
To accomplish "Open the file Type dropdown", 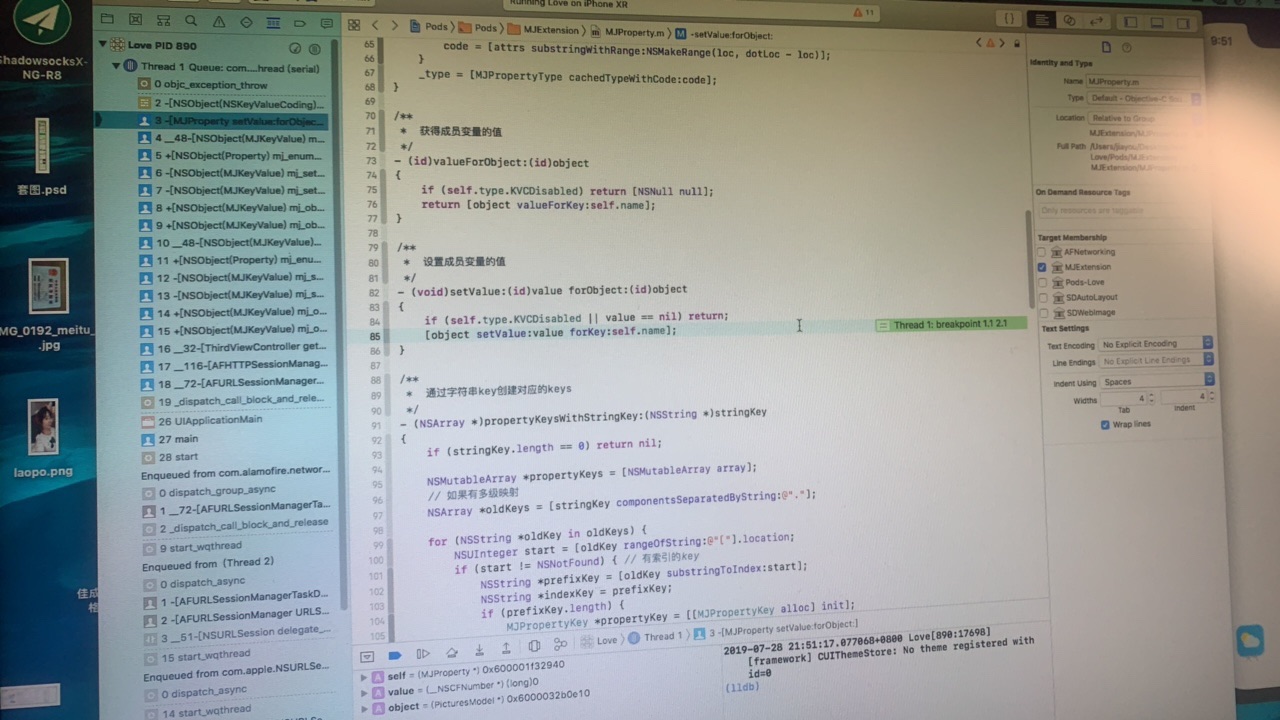I will (1144, 99).
